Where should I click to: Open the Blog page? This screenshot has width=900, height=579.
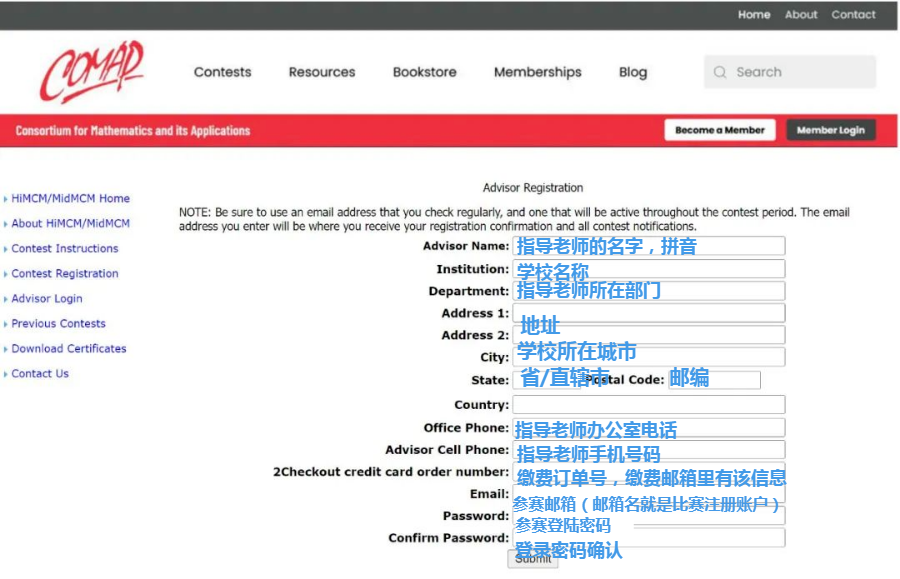pyautogui.click(x=632, y=72)
